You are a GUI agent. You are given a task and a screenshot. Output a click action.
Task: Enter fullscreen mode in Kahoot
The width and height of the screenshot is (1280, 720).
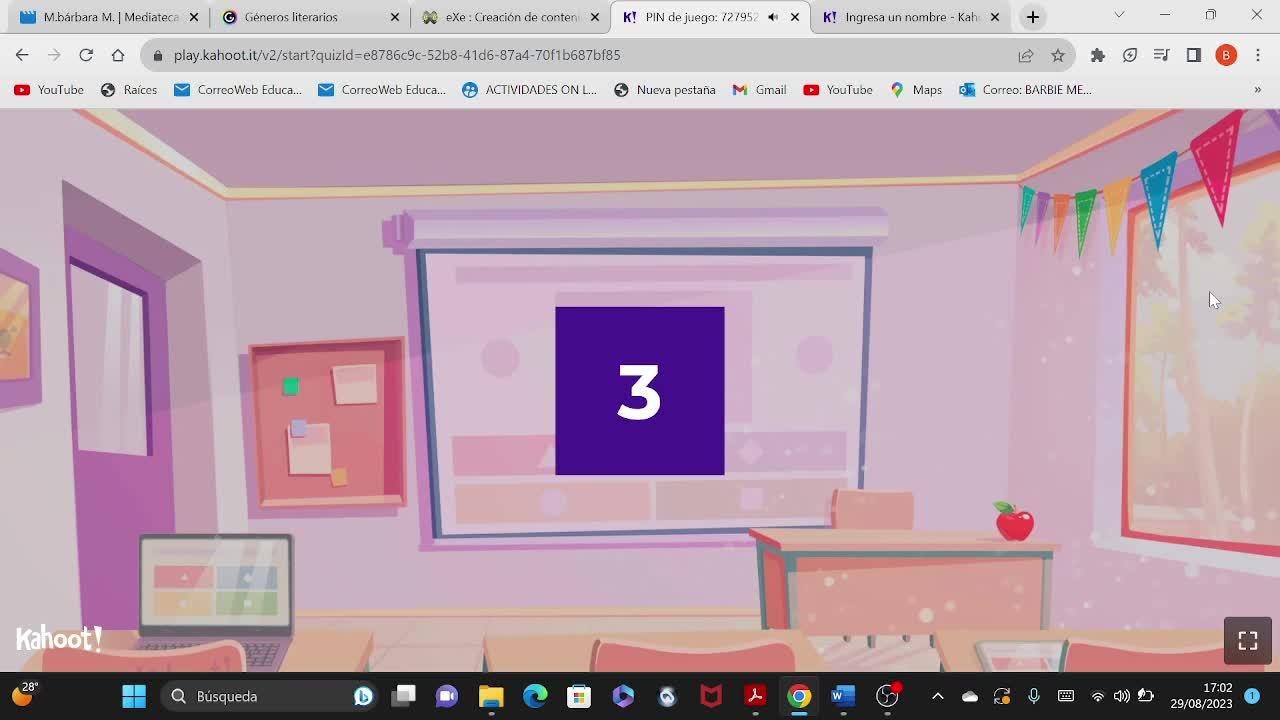click(1247, 641)
